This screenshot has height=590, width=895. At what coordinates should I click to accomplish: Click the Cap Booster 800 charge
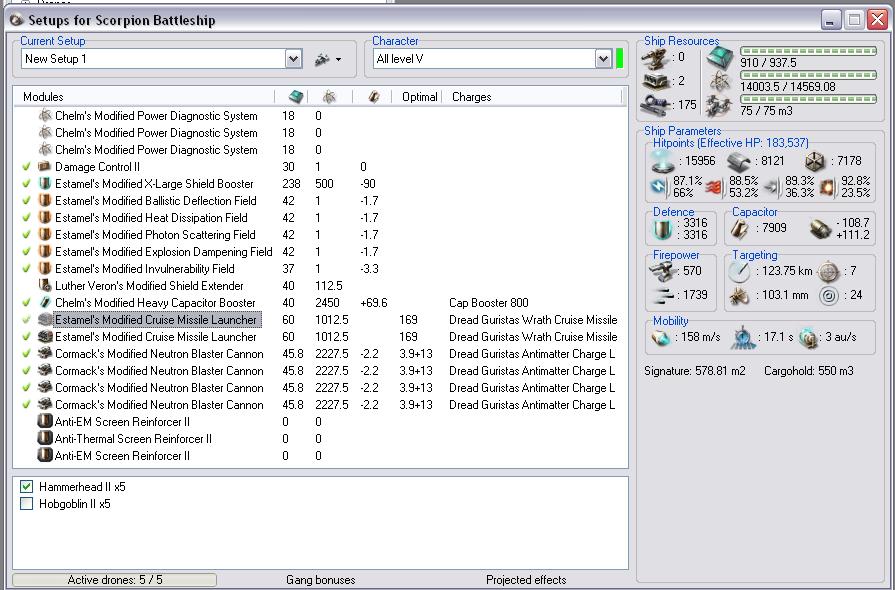pyautogui.click(x=489, y=303)
